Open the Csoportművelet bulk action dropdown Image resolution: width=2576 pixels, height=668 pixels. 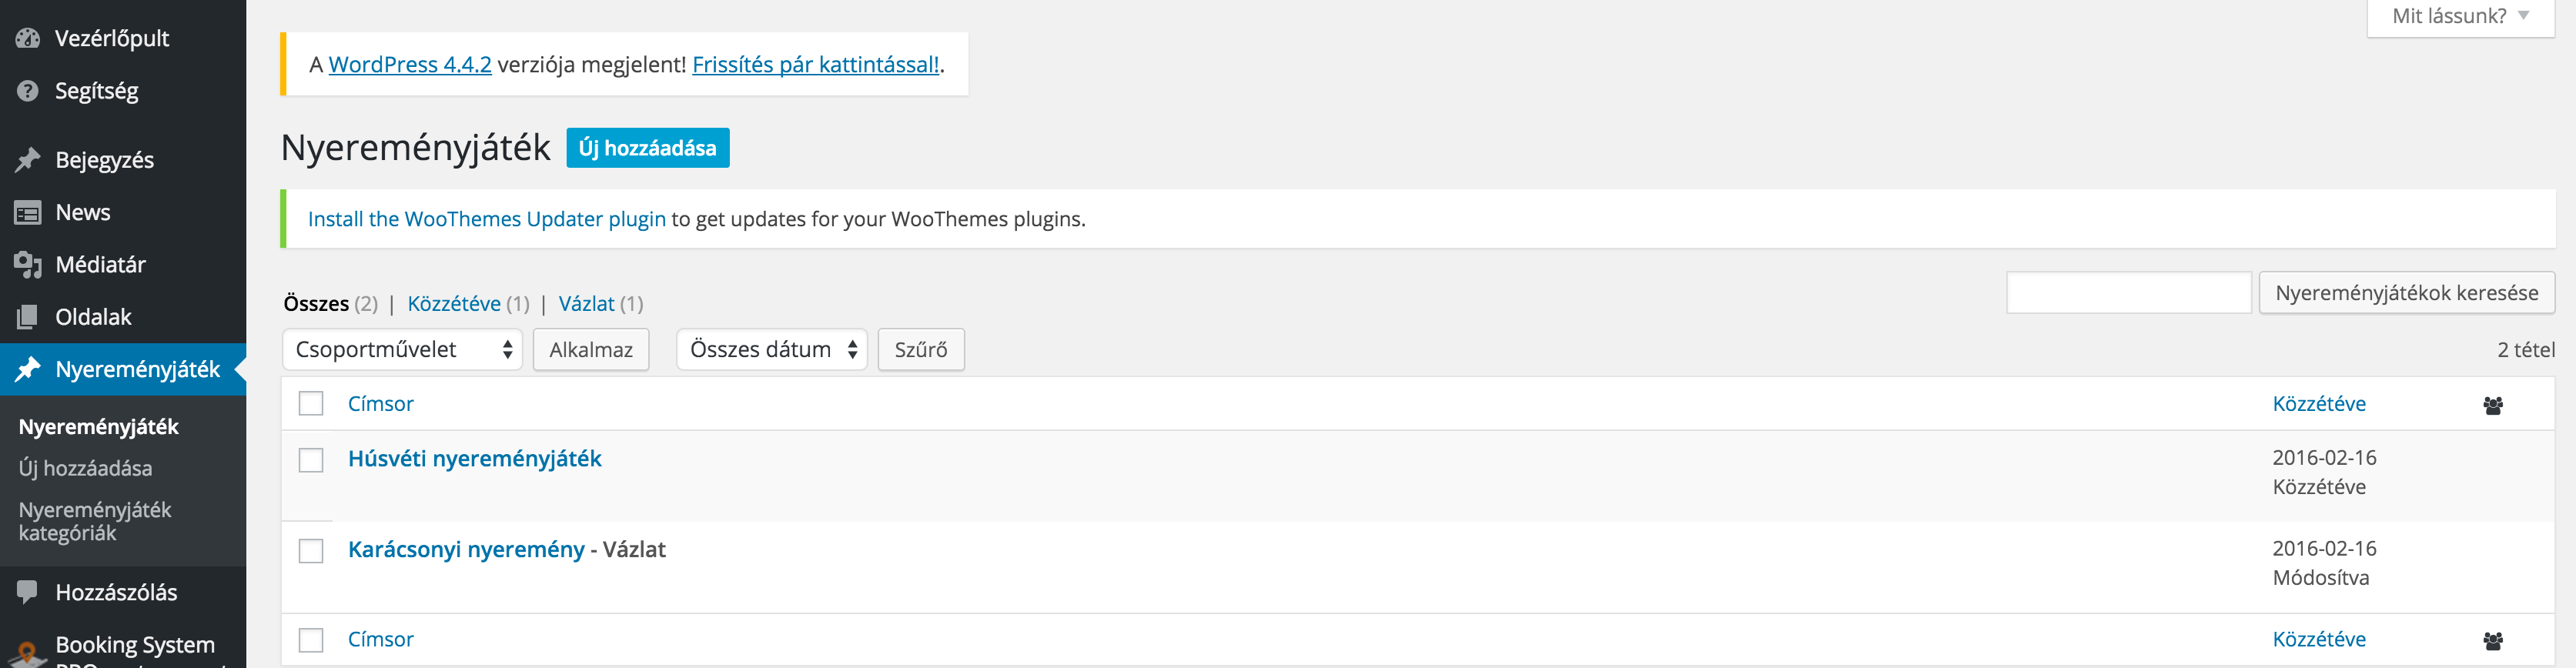coord(402,349)
